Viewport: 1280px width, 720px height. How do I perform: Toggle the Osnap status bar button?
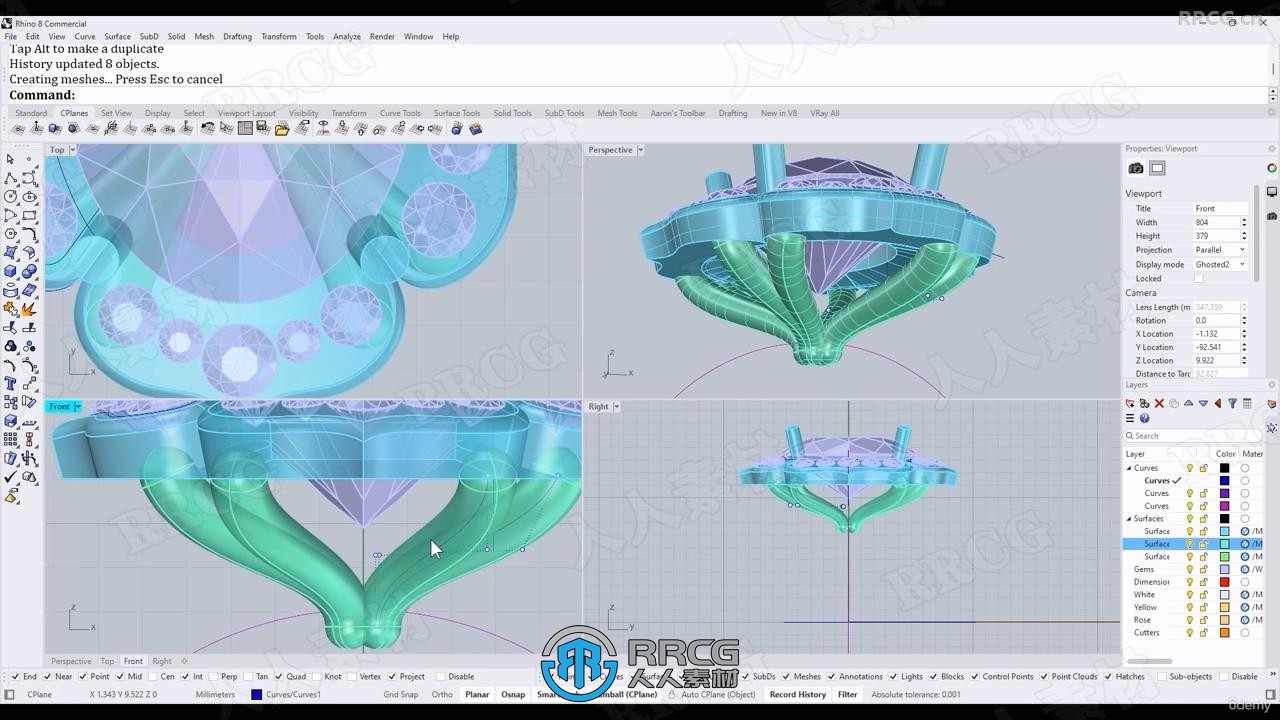click(x=513, y=694)
